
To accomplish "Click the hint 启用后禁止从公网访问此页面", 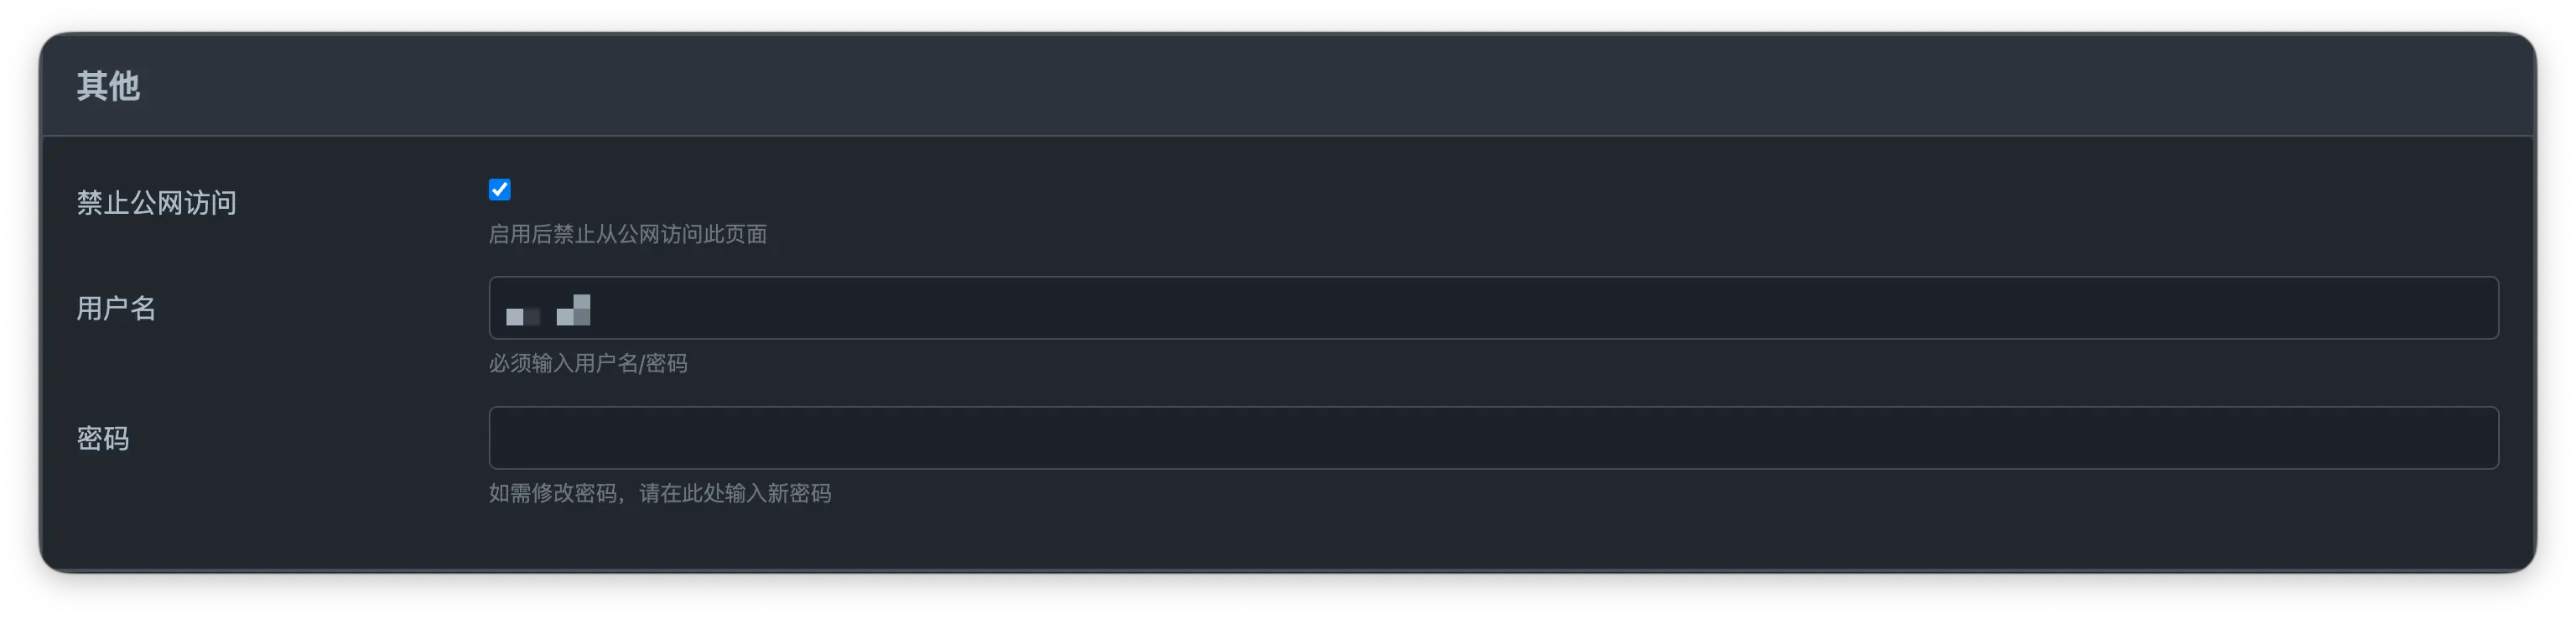I will tap(627, 234).
